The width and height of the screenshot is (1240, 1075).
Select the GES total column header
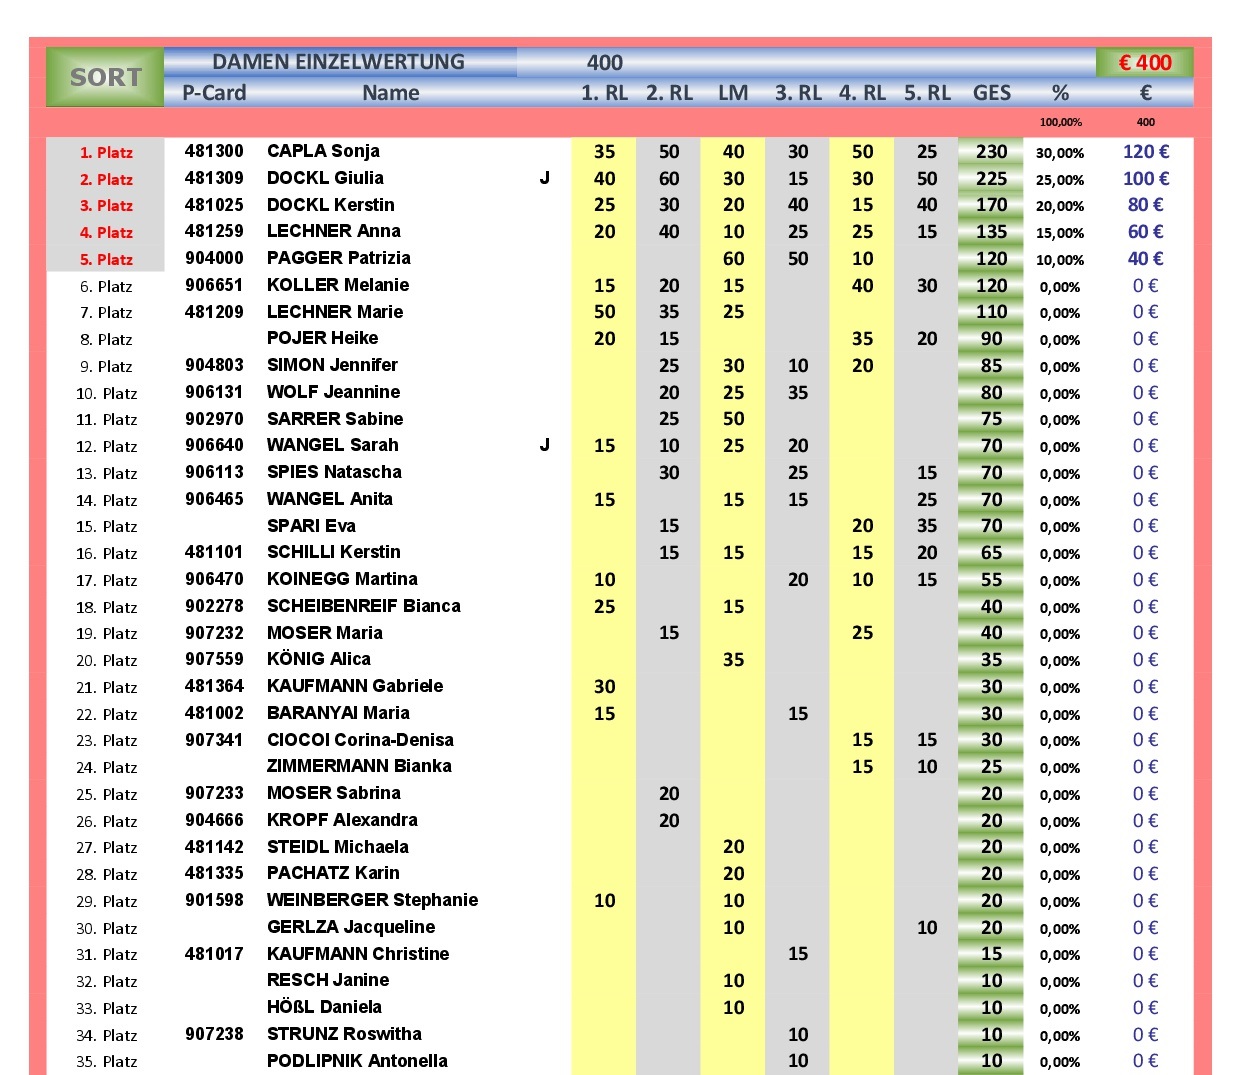[991, 93]
